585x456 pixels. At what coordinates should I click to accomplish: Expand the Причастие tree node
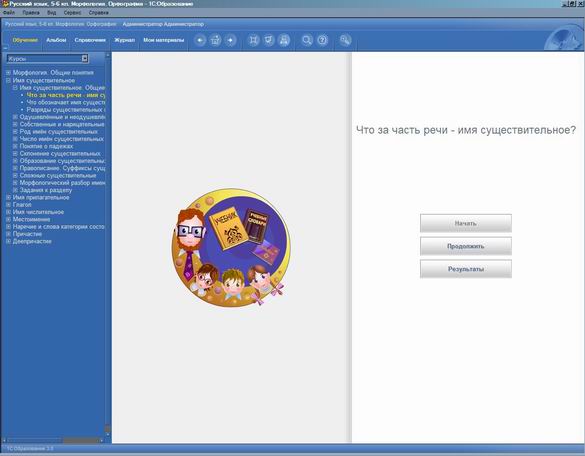pos(8,234)
